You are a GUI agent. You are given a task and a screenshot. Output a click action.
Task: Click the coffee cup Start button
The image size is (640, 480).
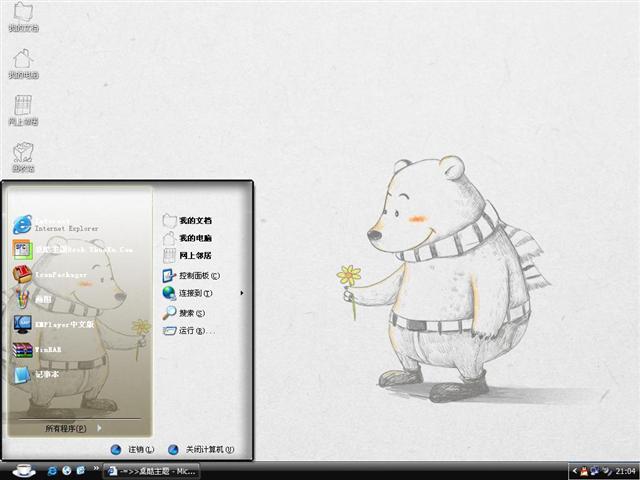coord(23,470)
